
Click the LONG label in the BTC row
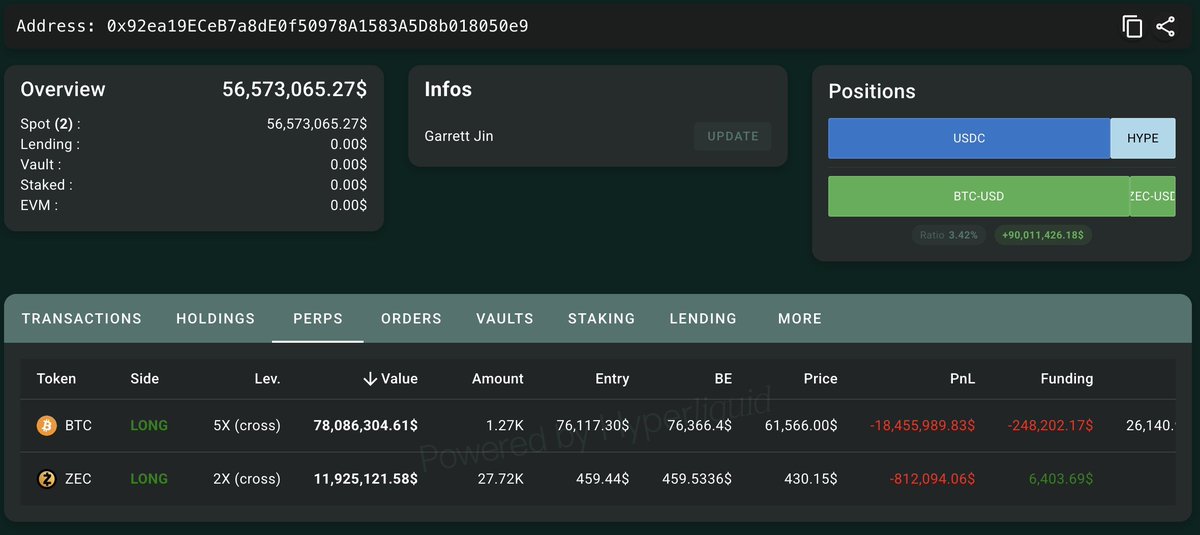point(149,426)
